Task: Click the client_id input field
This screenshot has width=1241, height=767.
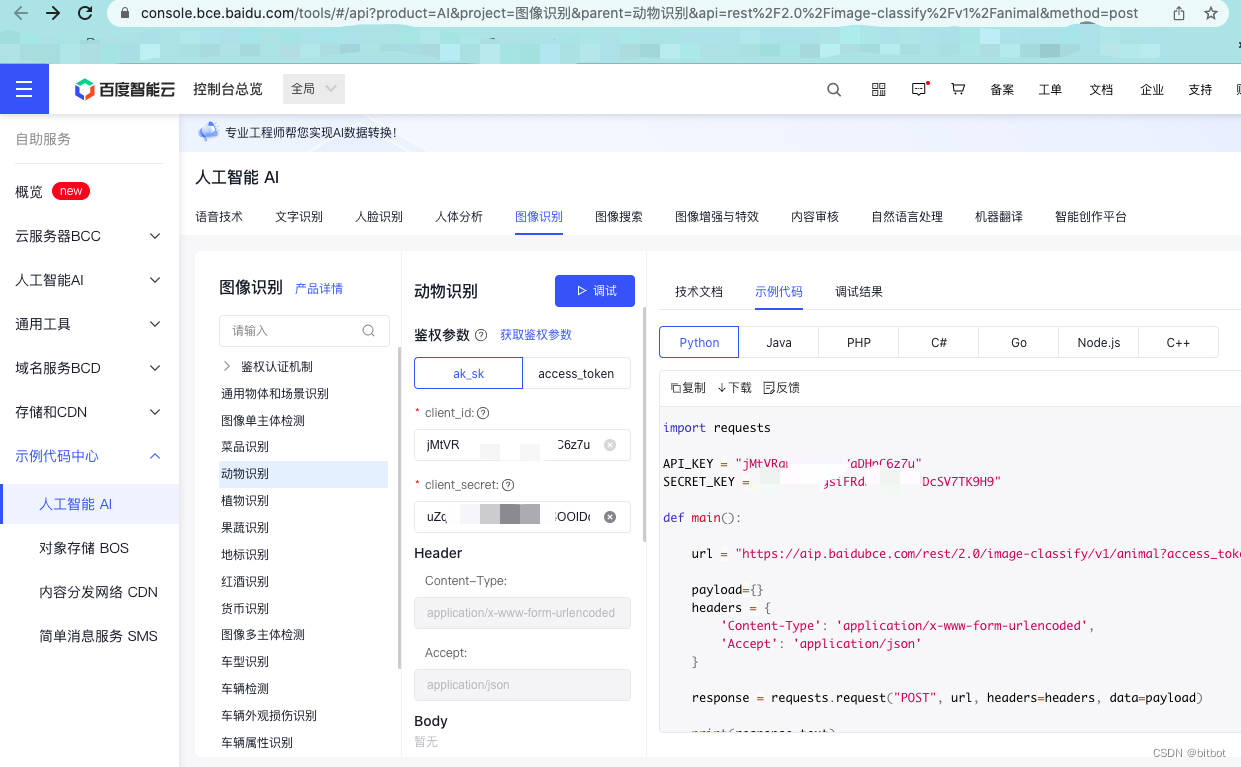Action: [x=522, y=445]
